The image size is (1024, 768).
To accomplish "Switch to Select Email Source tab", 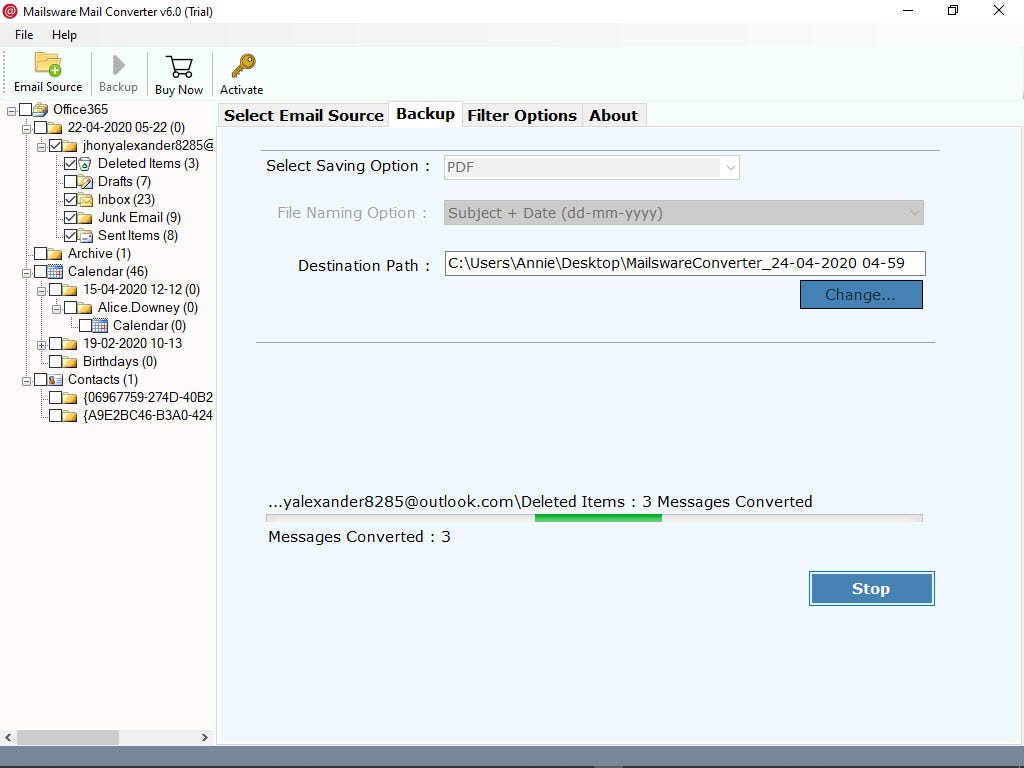I will pos(304,116).
